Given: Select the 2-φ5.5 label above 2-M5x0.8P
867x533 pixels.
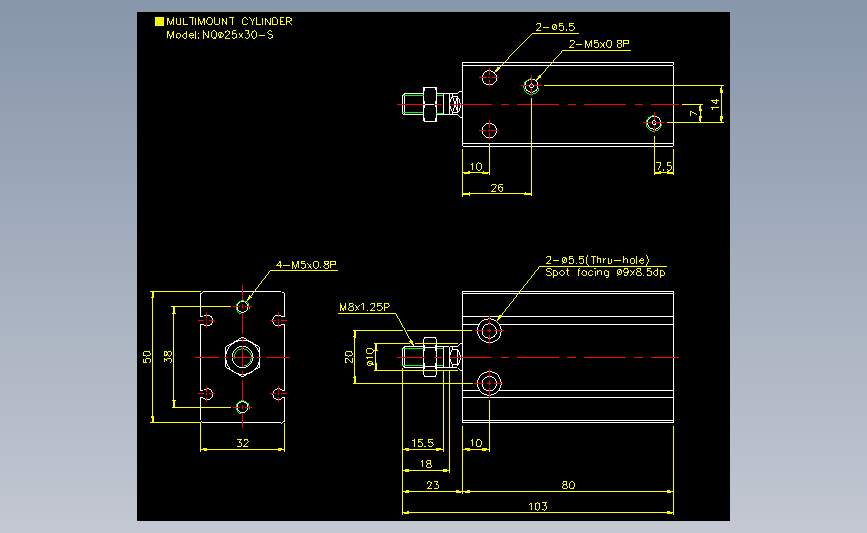Looking at the screenshot, I should 555,27.
